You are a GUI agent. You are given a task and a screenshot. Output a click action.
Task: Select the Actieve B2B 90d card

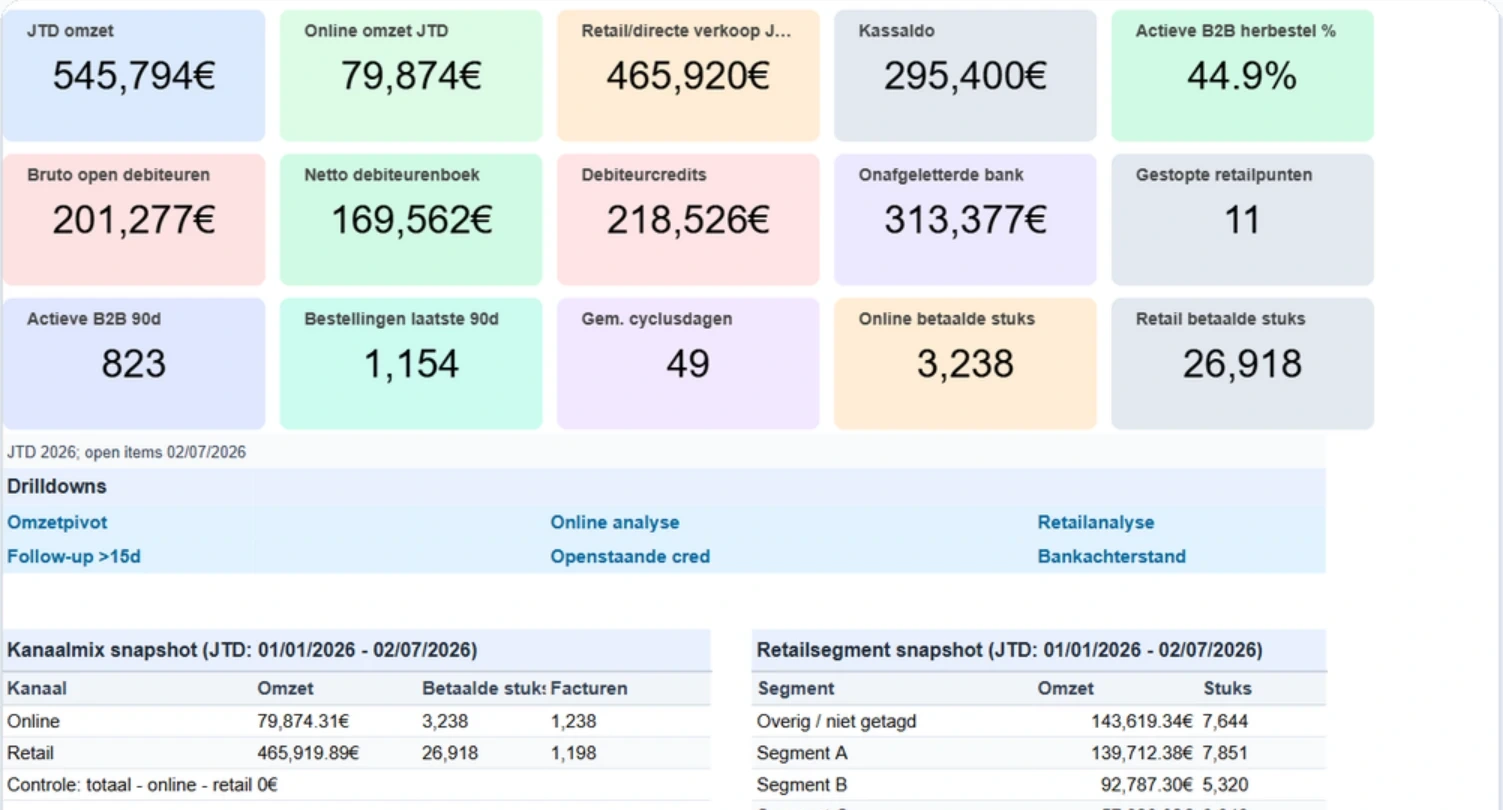[x=134, y=364]
